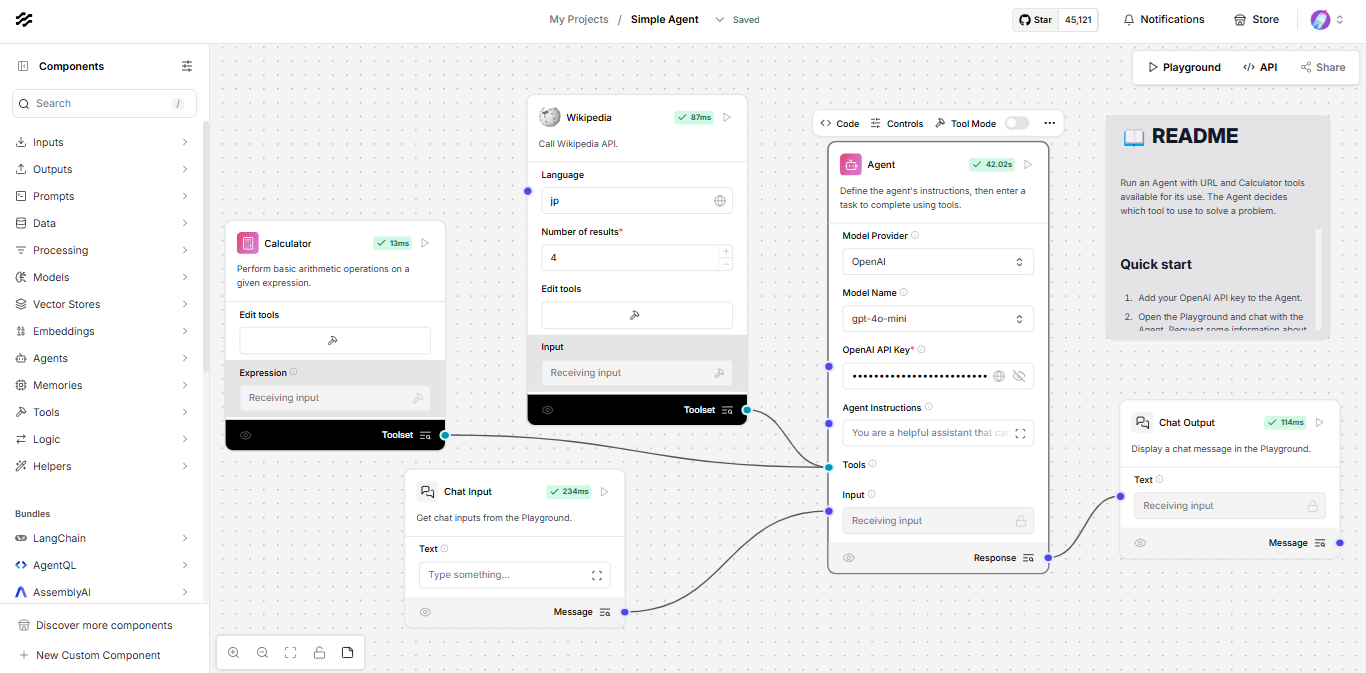
Task: Open the component filter settings icon
Action: pyautogui.click(x=187, y=66)
